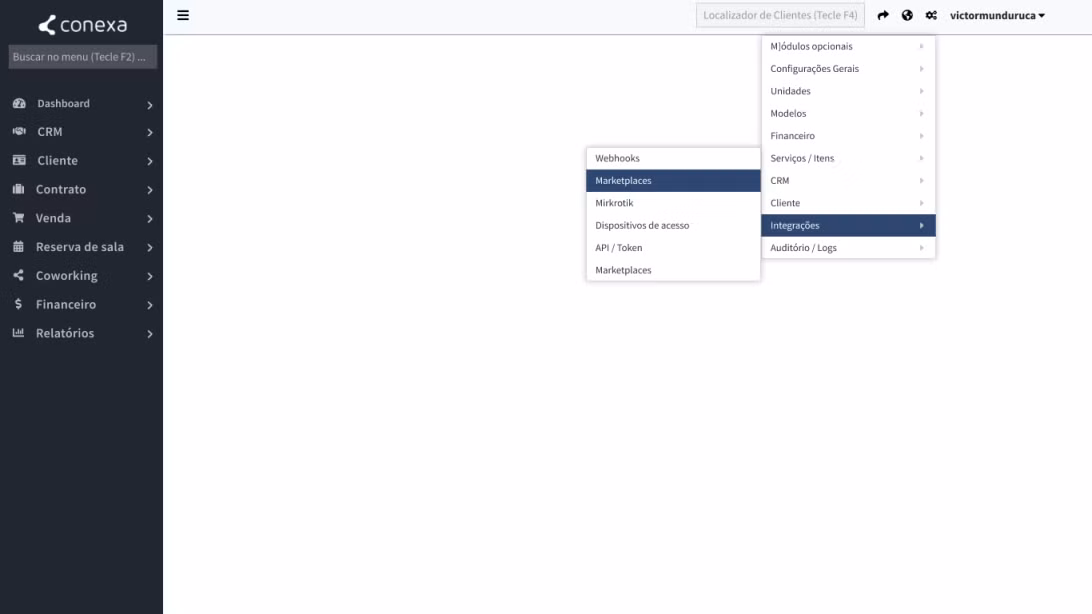Click the Cliente item in sidebar
This screenshot has width=1092, height=614.
coord(57,161)
